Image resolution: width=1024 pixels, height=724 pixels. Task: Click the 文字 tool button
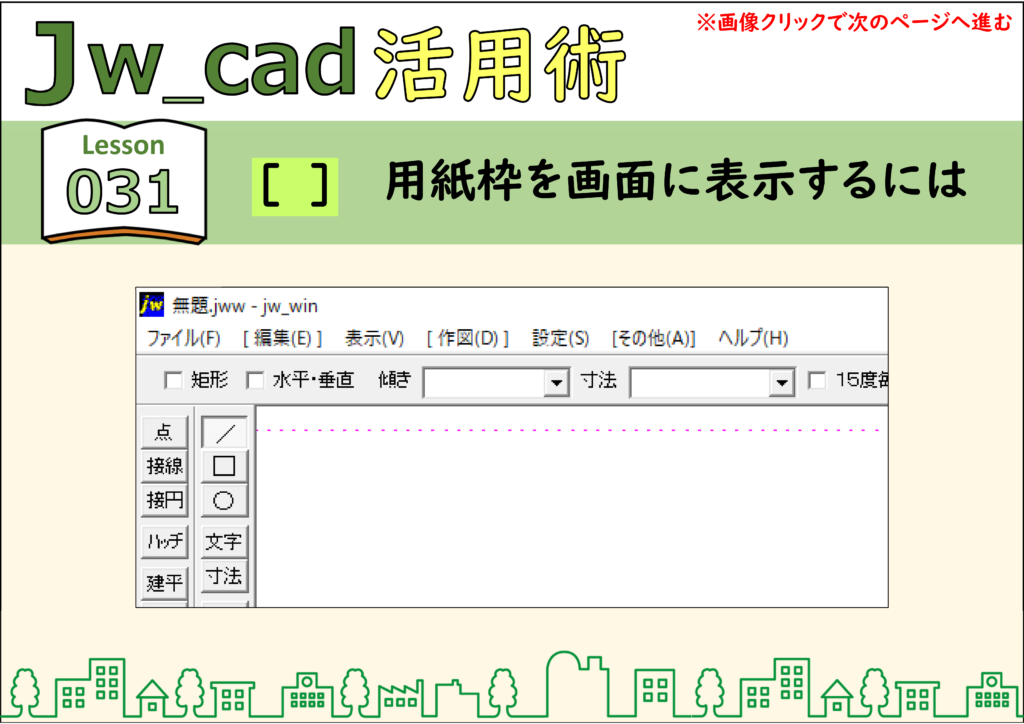[x=224, y=541]
